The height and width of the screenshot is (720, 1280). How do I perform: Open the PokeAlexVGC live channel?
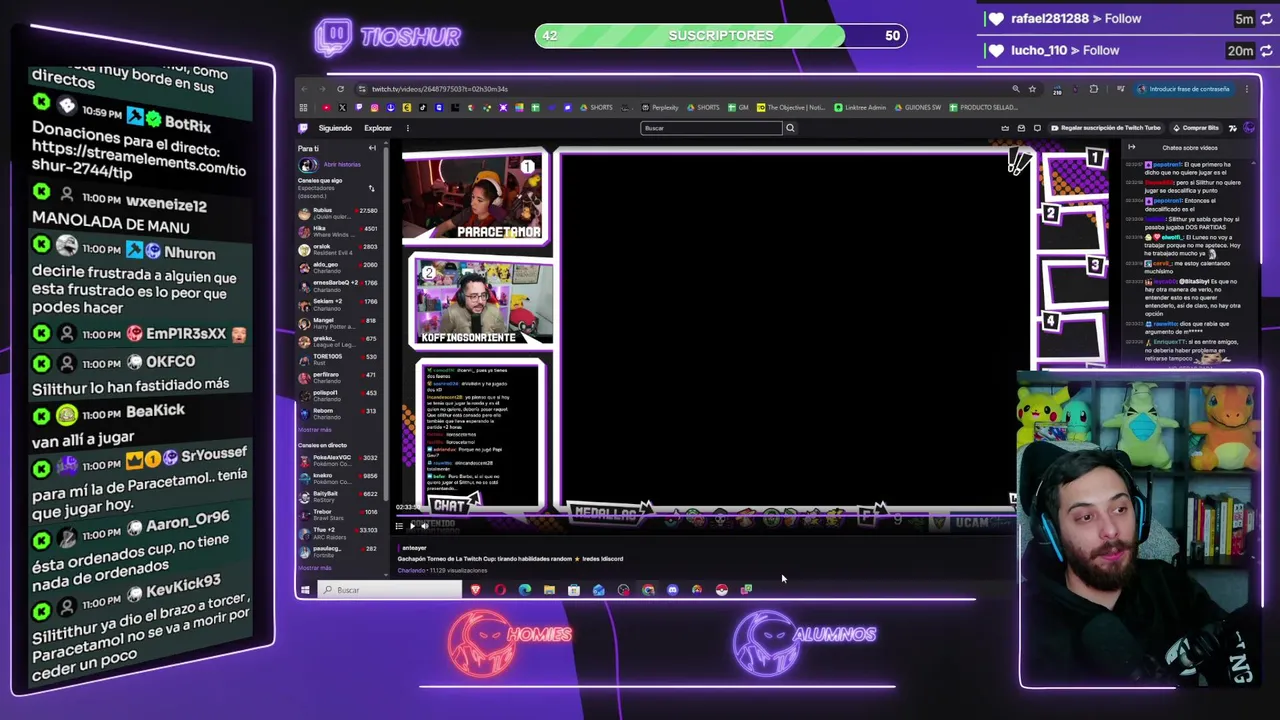338,460
